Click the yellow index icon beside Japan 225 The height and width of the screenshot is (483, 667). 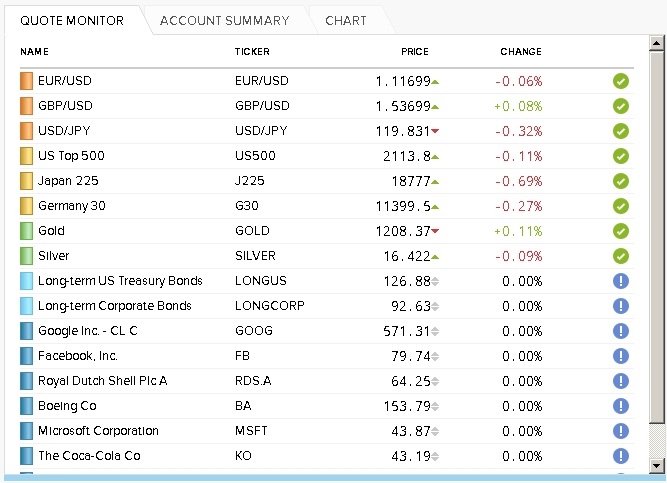(x=26, y=181)
